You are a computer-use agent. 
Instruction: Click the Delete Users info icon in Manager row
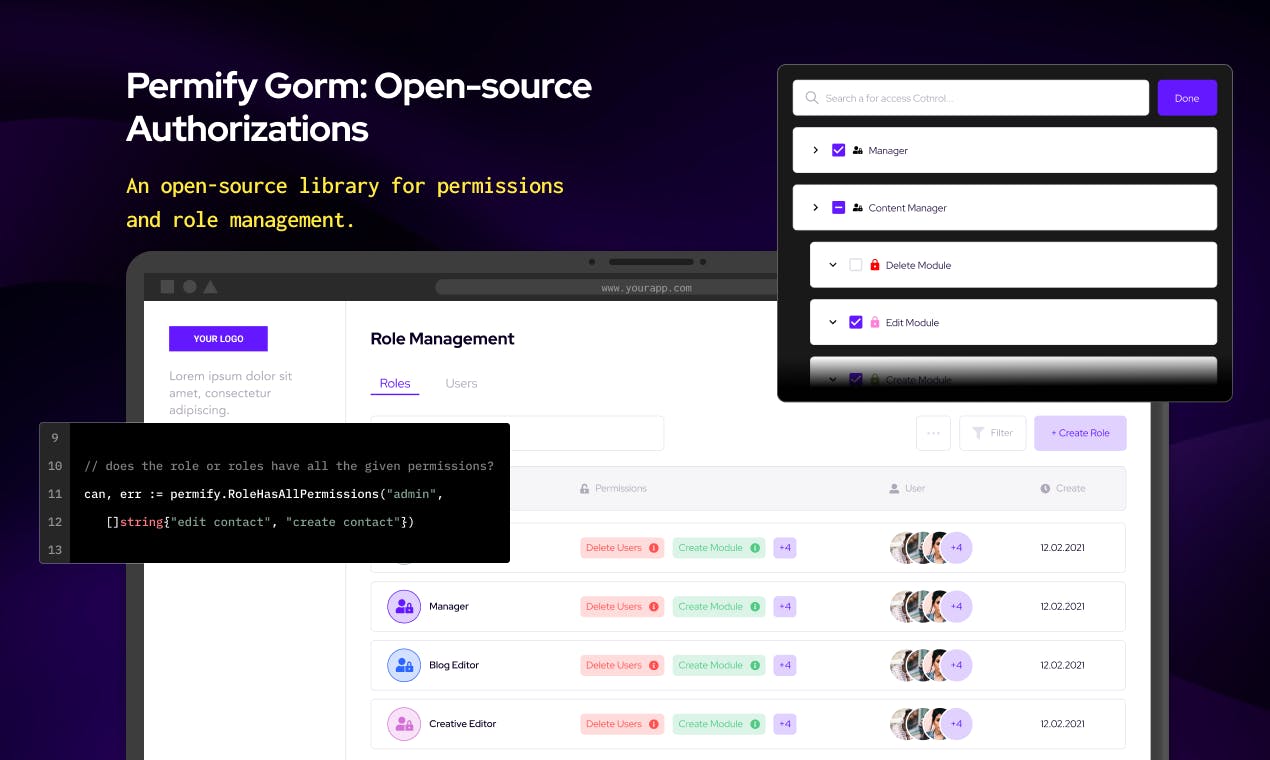(654, 606)
